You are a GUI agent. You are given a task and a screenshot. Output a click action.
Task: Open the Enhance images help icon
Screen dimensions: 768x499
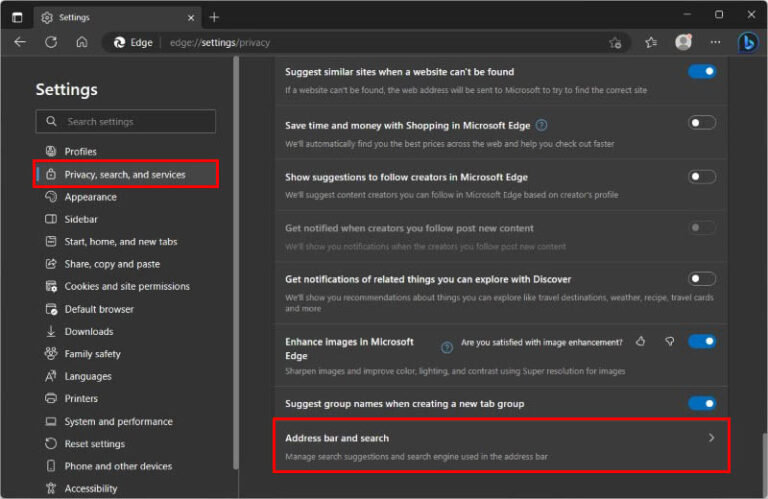[447, 347]
